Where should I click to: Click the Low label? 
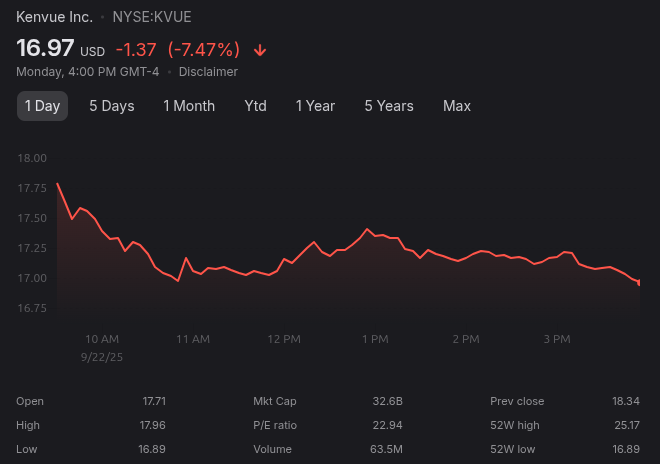[27, 449]
